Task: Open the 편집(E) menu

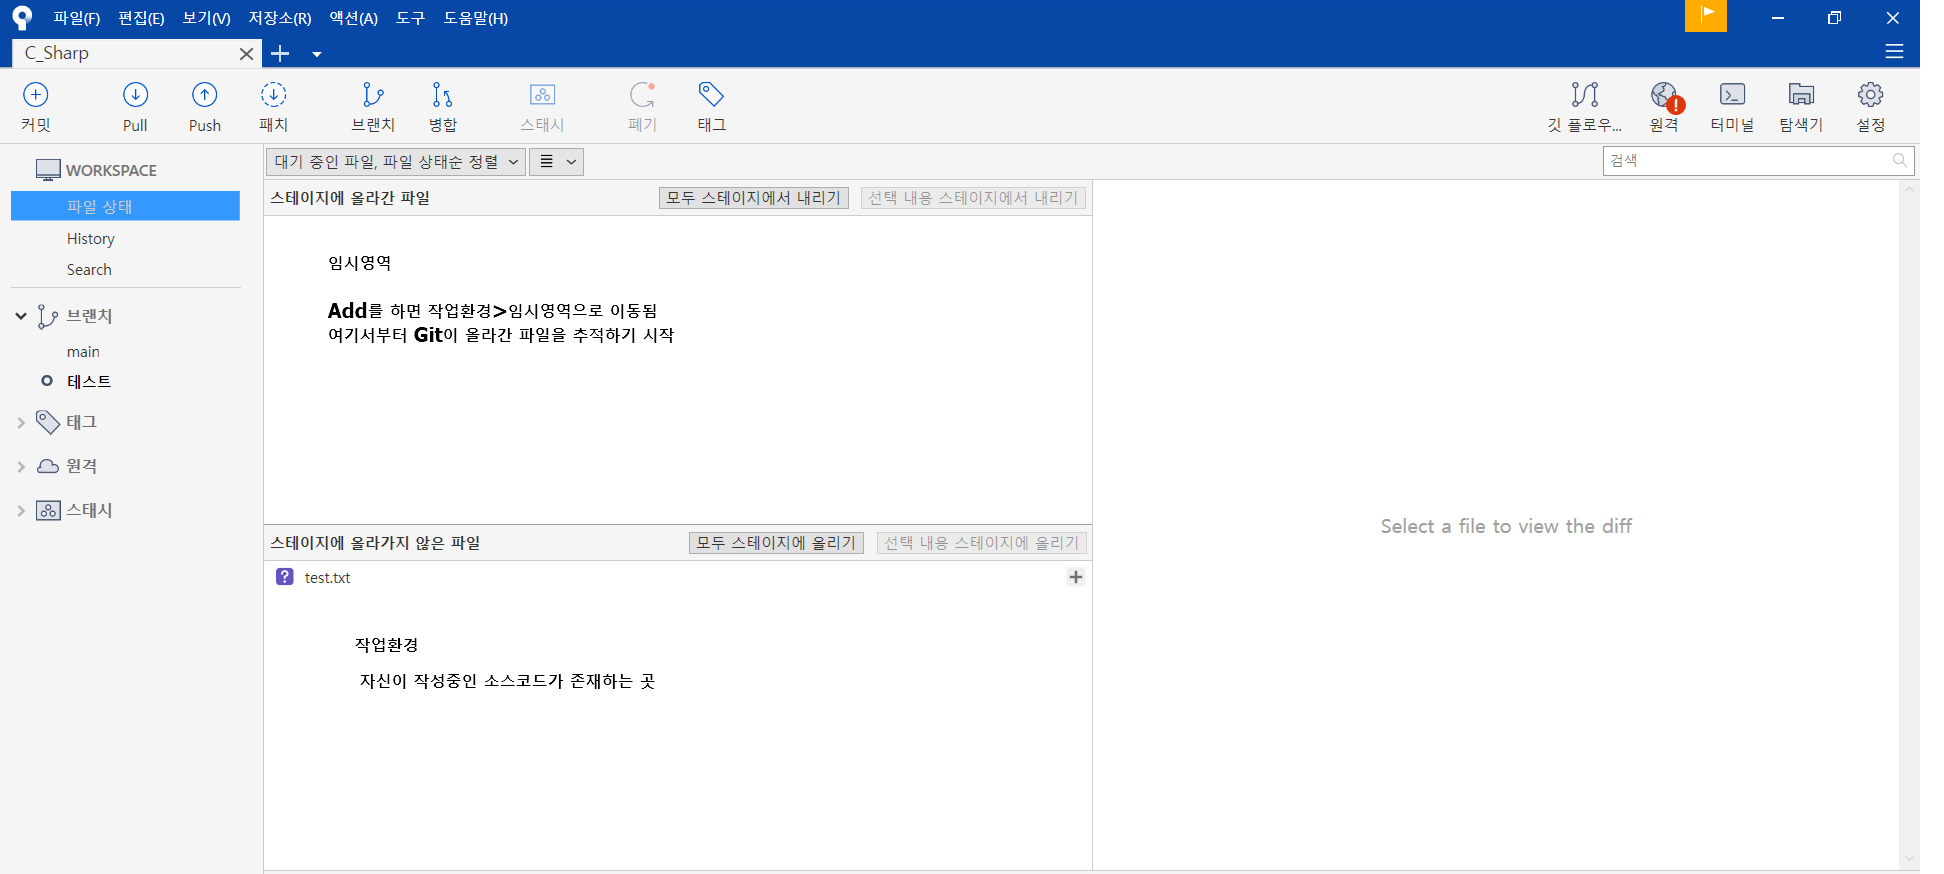Action: pos(141,18)
